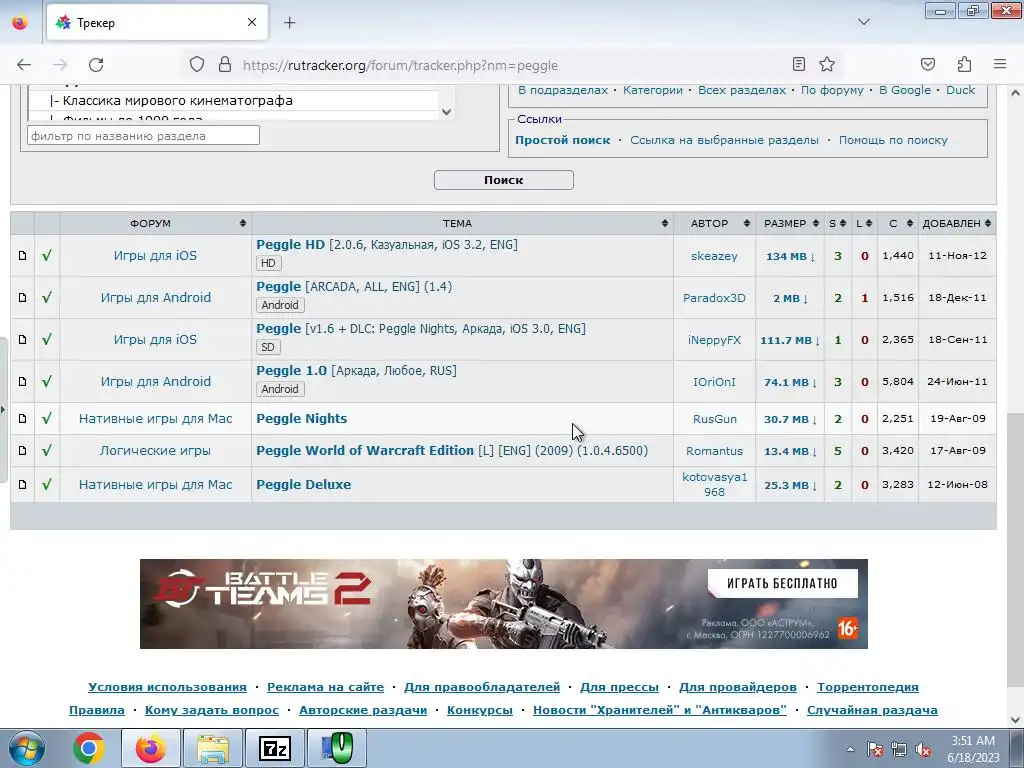
Task: Sort results by РАЗМЕР column
Action: click(790, 223)
